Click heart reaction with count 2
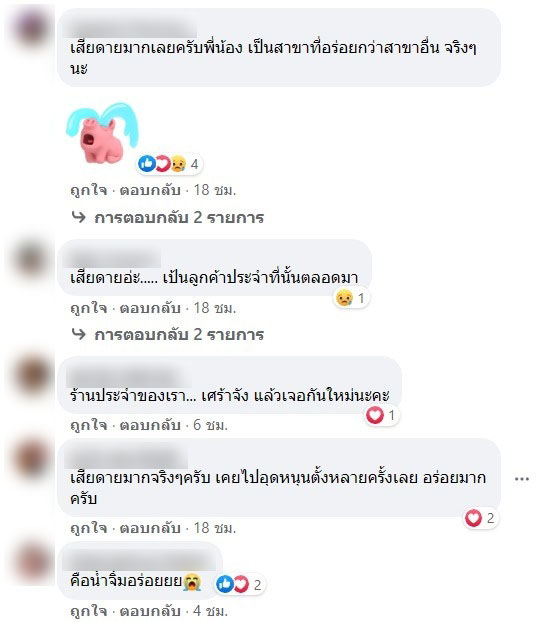The image size is (538, 622). click(480, 518)
